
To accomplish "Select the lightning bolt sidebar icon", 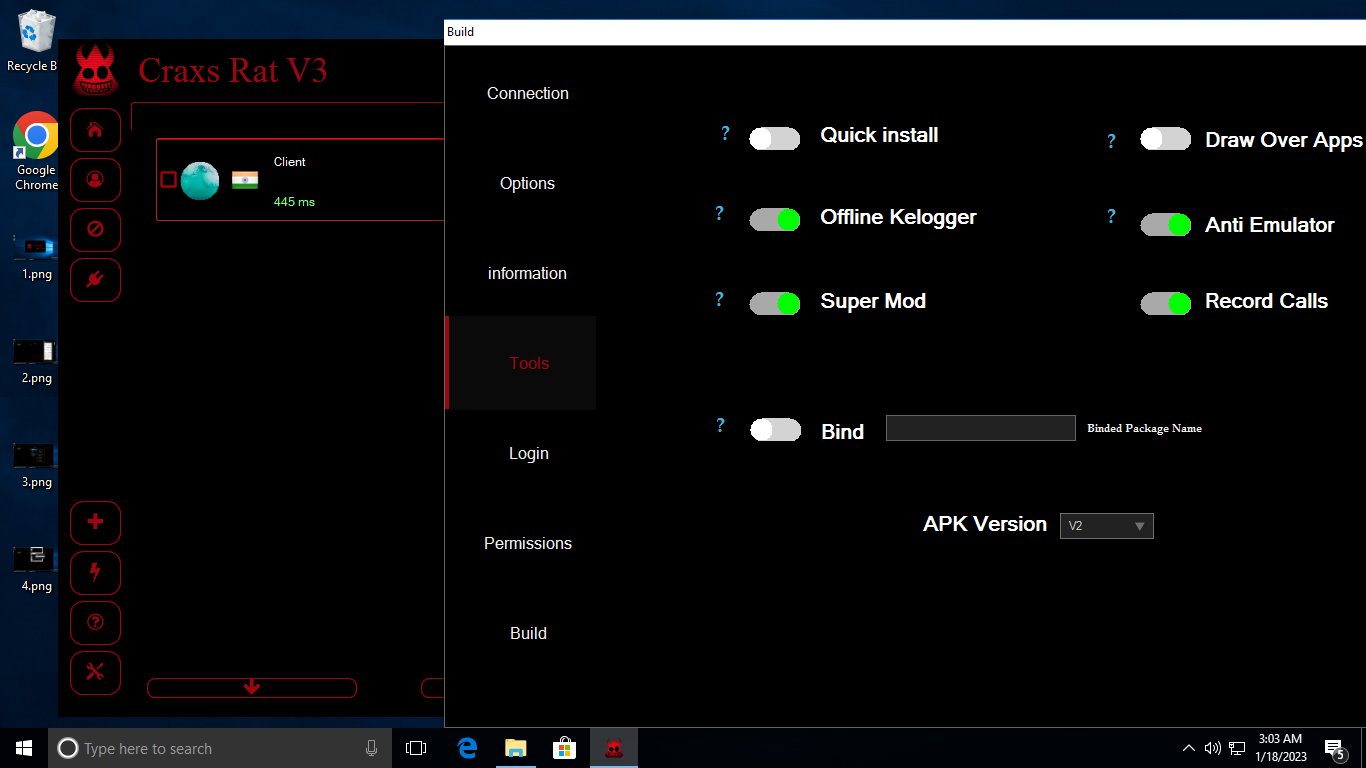I will [96, 573].
